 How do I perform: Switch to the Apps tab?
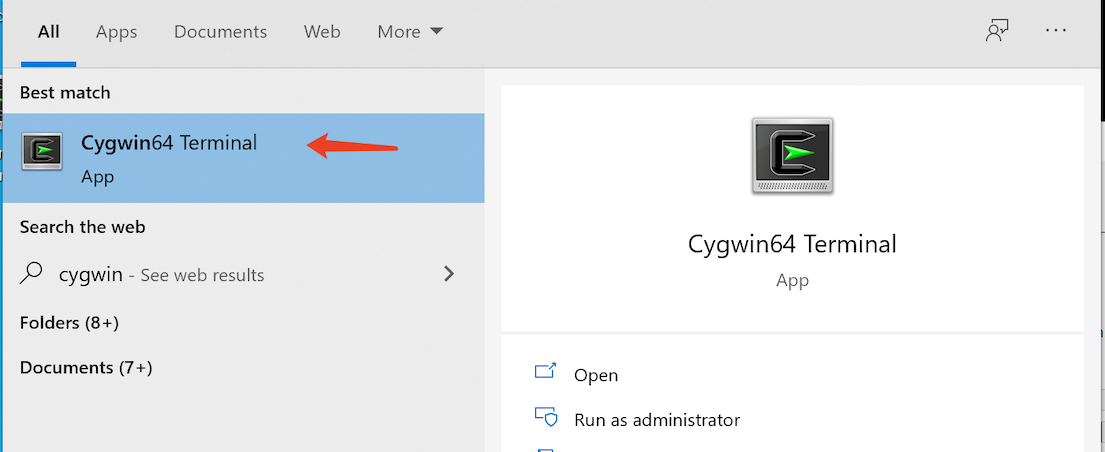click(116, 32)
